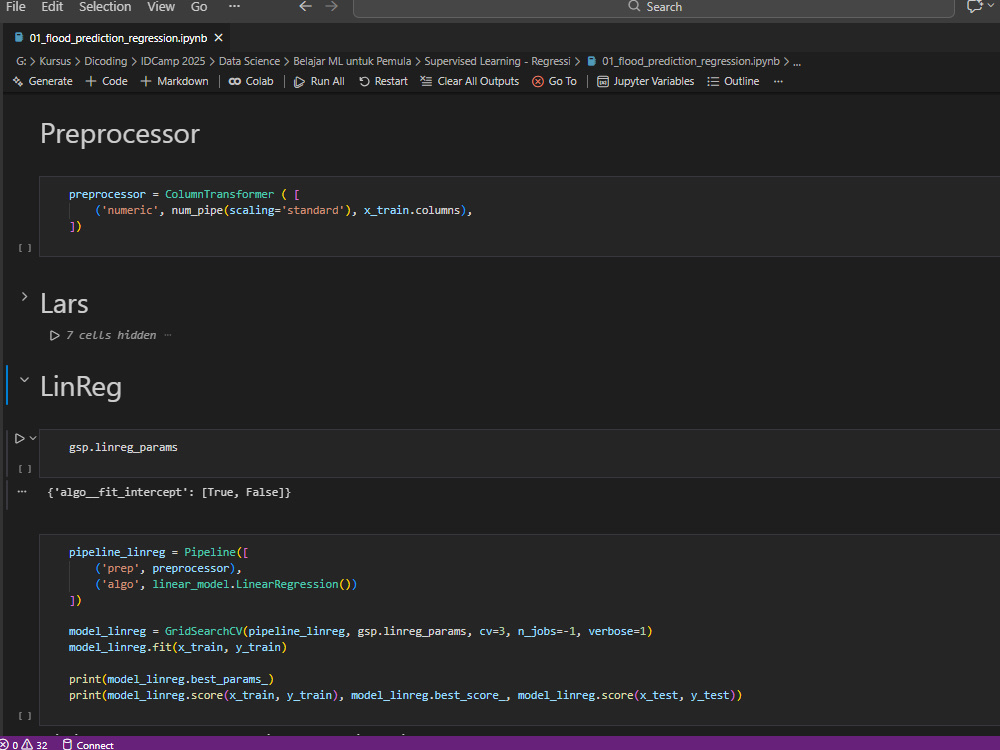This screenshot has width=1000, height=750.
Task: Click the print(model_linreg.best_params_) line
Action: click(x=171, y=679)
